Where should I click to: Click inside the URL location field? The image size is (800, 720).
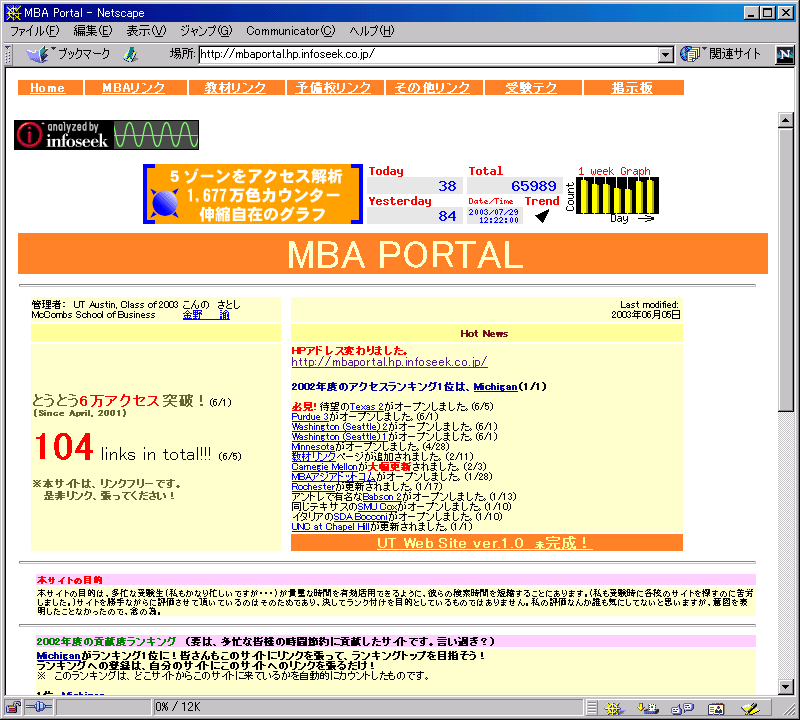coord(428,54)
